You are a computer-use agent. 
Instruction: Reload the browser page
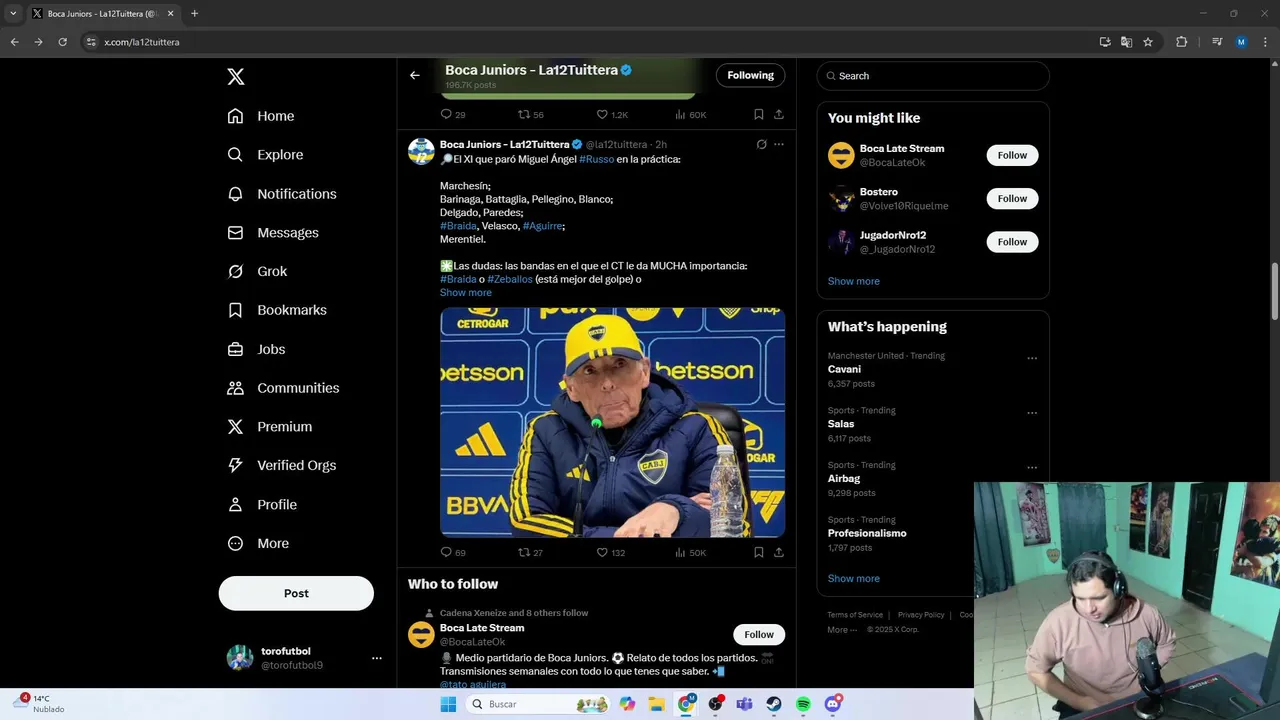click(62, 42)
